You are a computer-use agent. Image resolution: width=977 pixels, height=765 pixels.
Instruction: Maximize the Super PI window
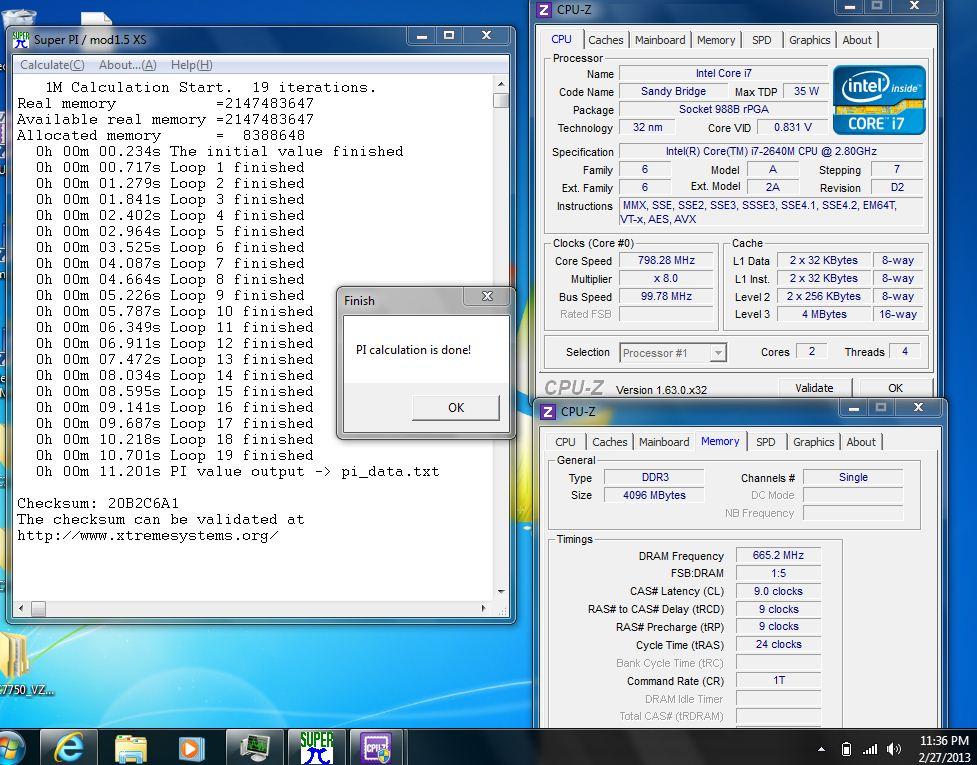tap(449, 36)
